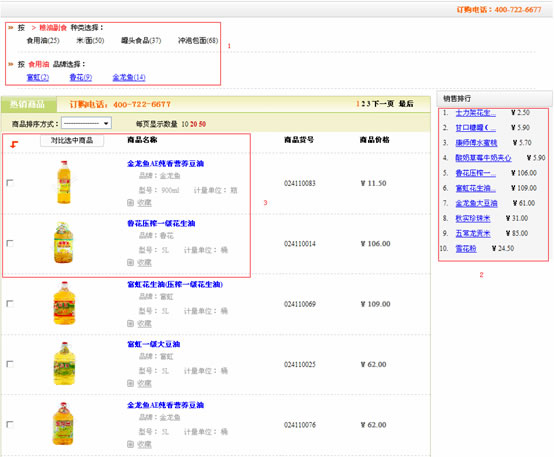Open the 商品排序方式 sort dropdown
Viewport: 554px width, 457px height.
pos(87,123)
